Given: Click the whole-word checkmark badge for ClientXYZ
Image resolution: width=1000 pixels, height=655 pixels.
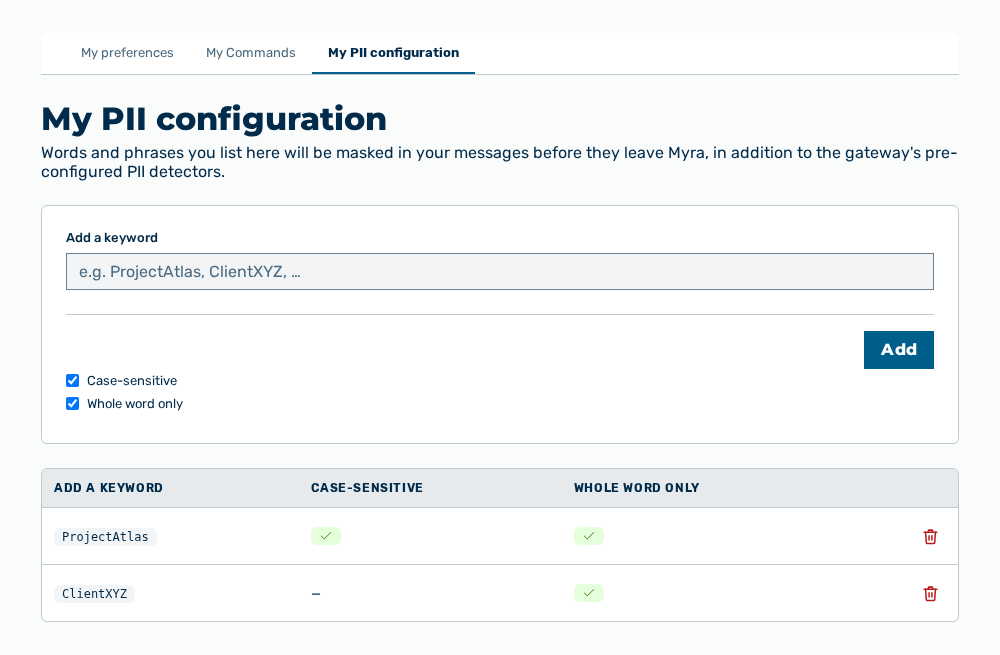Looking at the screenshot, I should point(589,592).
